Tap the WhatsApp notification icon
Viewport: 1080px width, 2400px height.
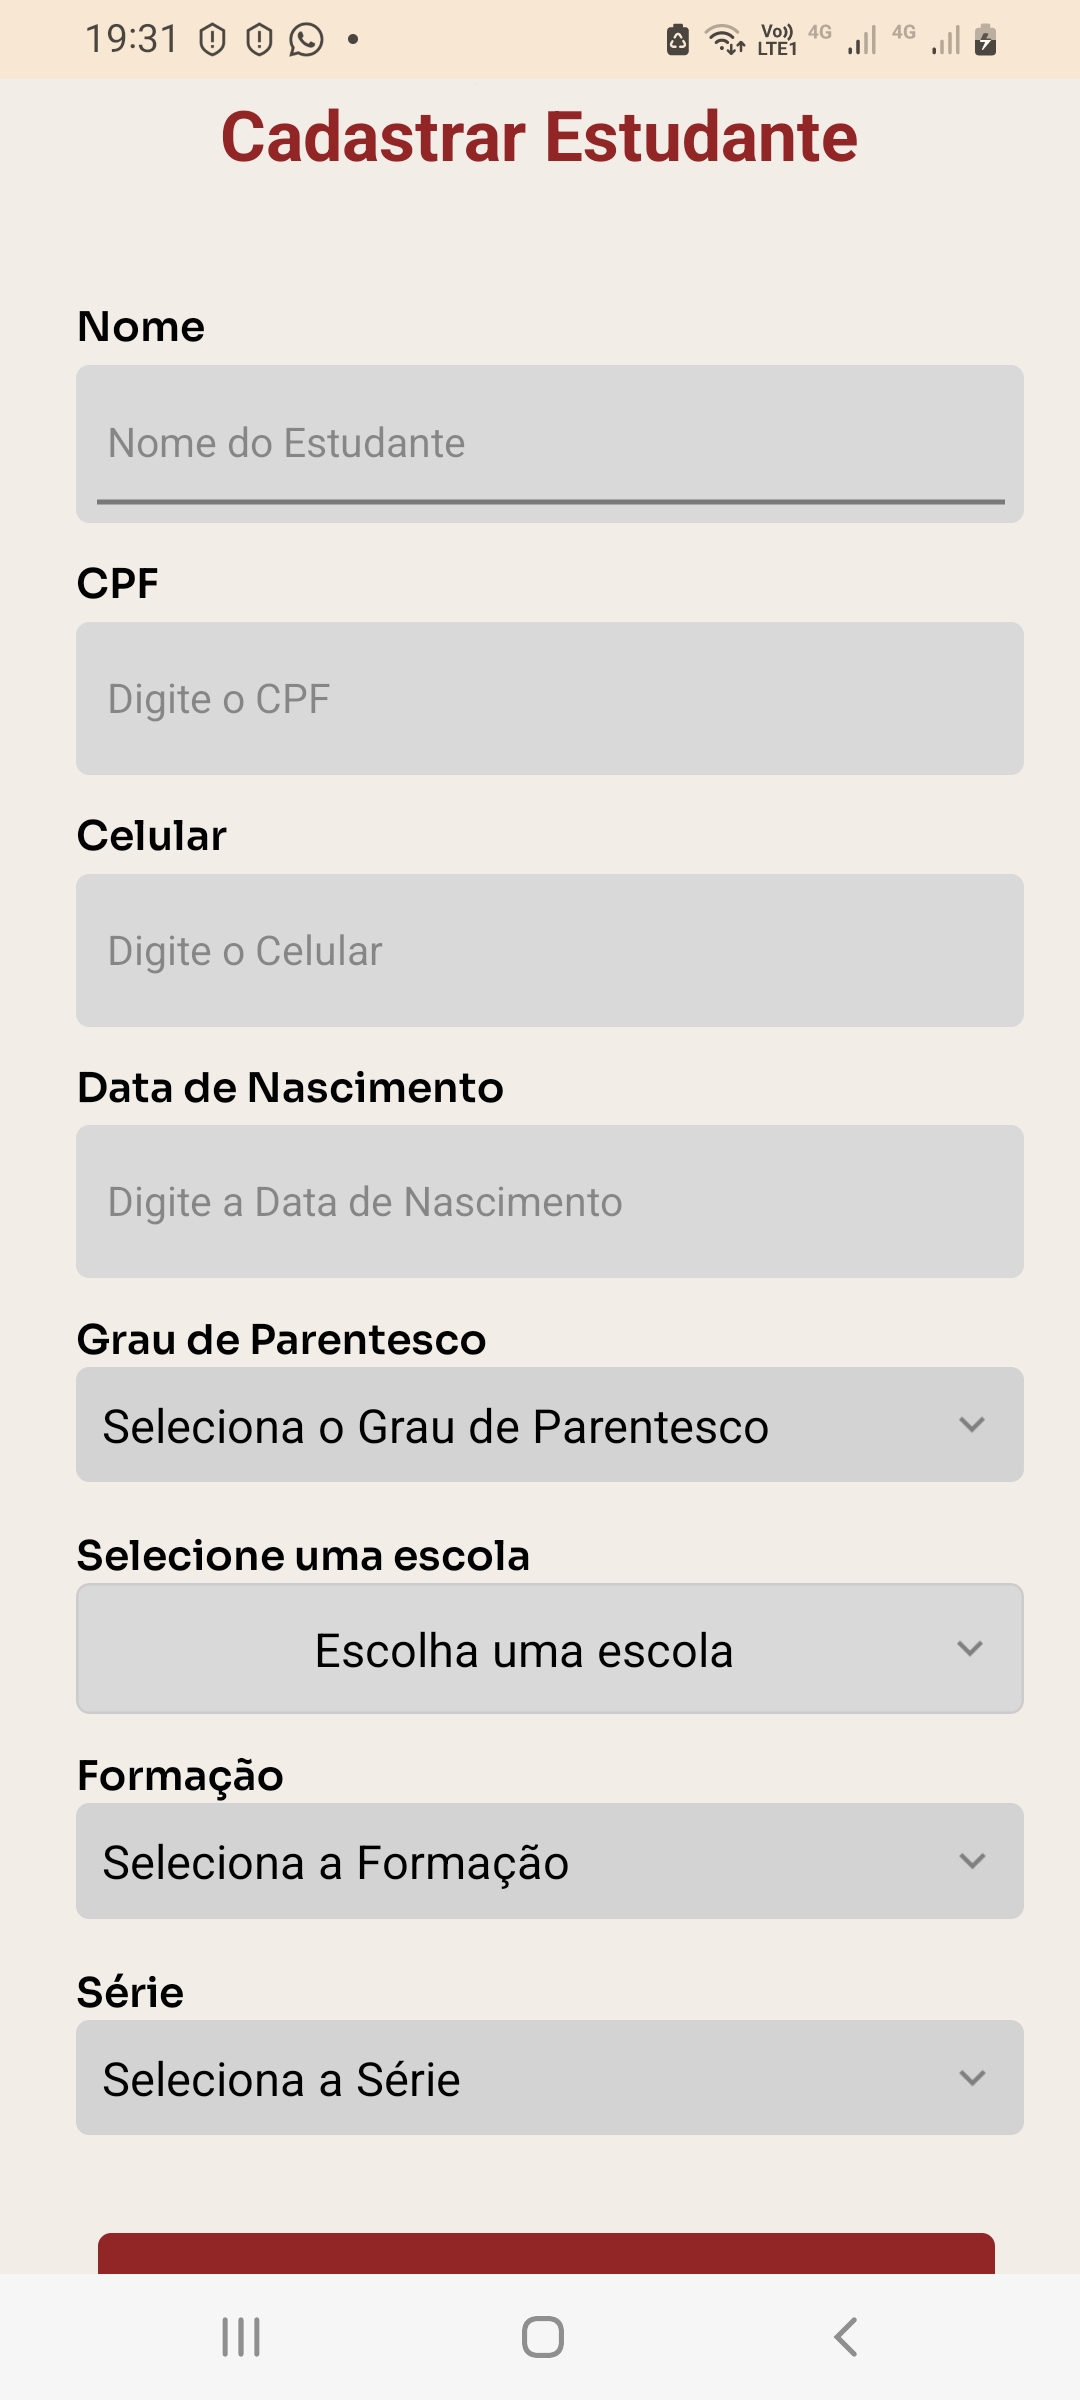coord(306,40)
